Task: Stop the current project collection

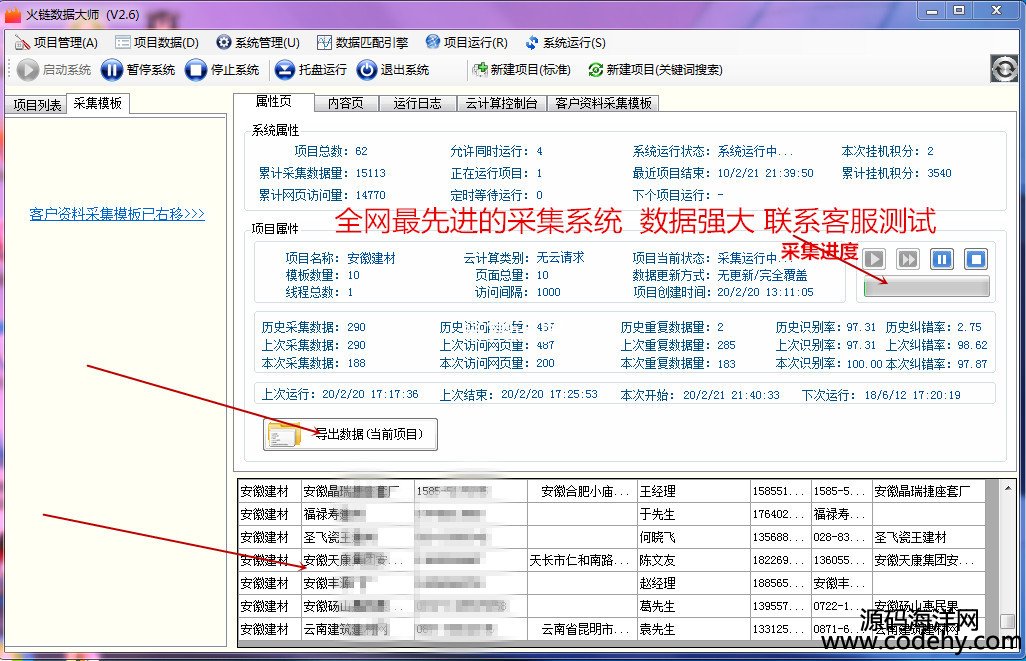Action: point(976,259)
